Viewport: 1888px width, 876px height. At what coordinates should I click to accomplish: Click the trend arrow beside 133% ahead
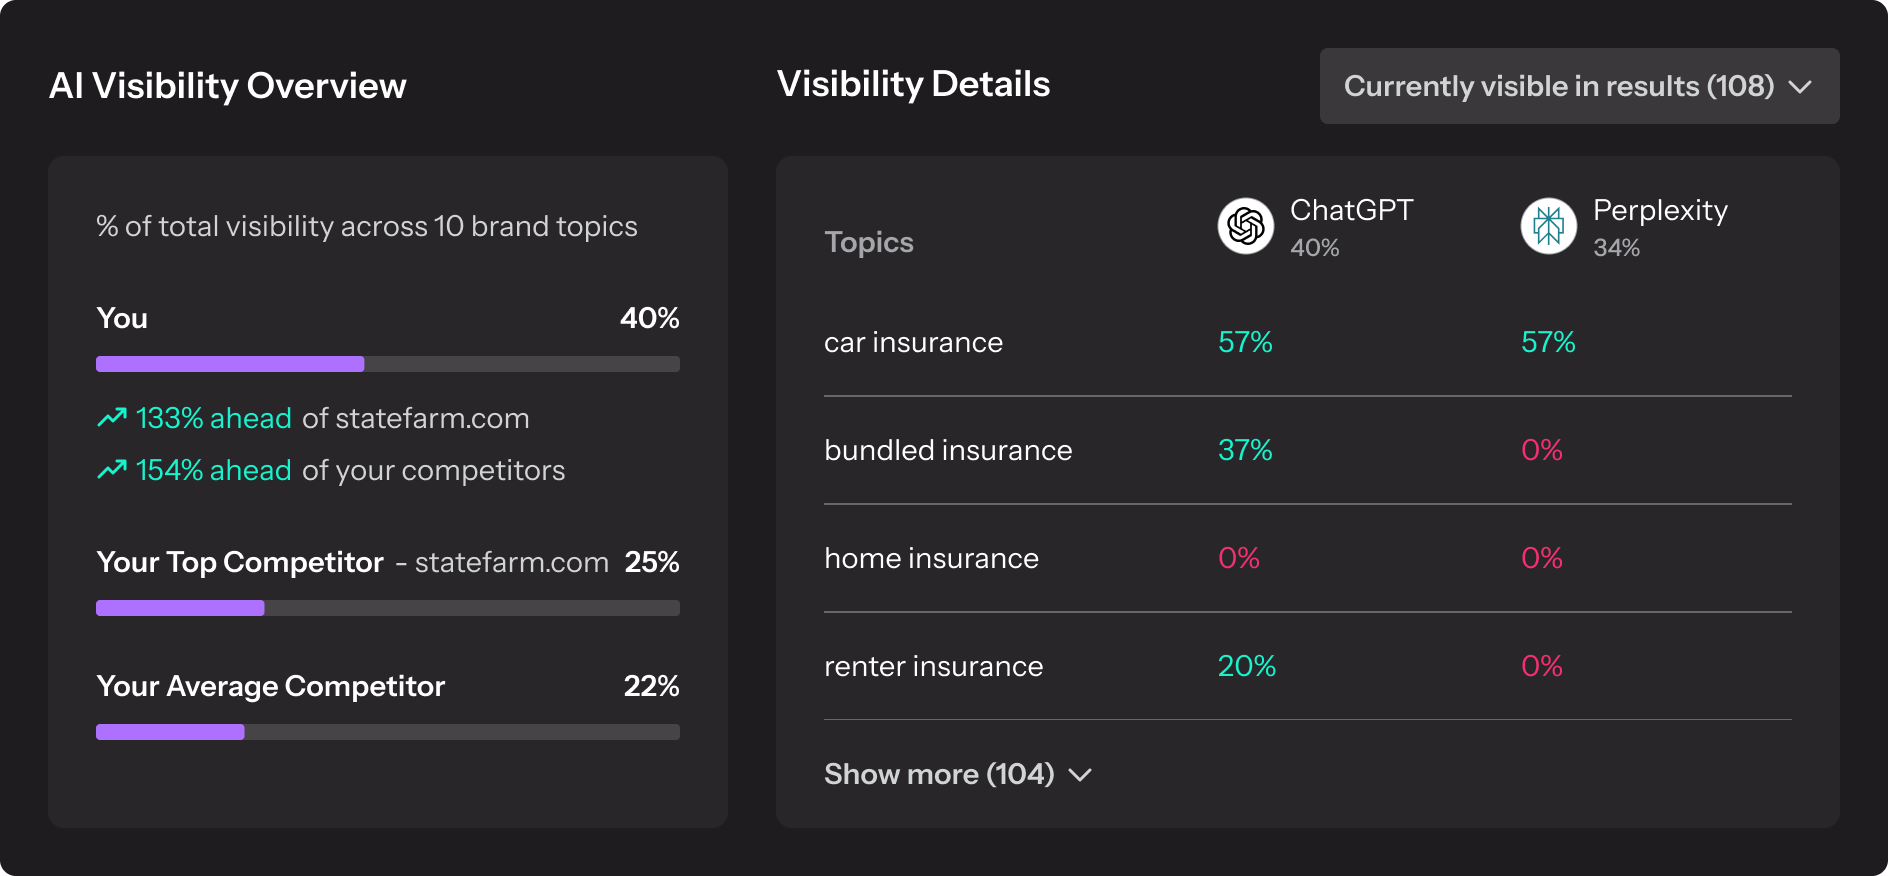tap(112, 417)
